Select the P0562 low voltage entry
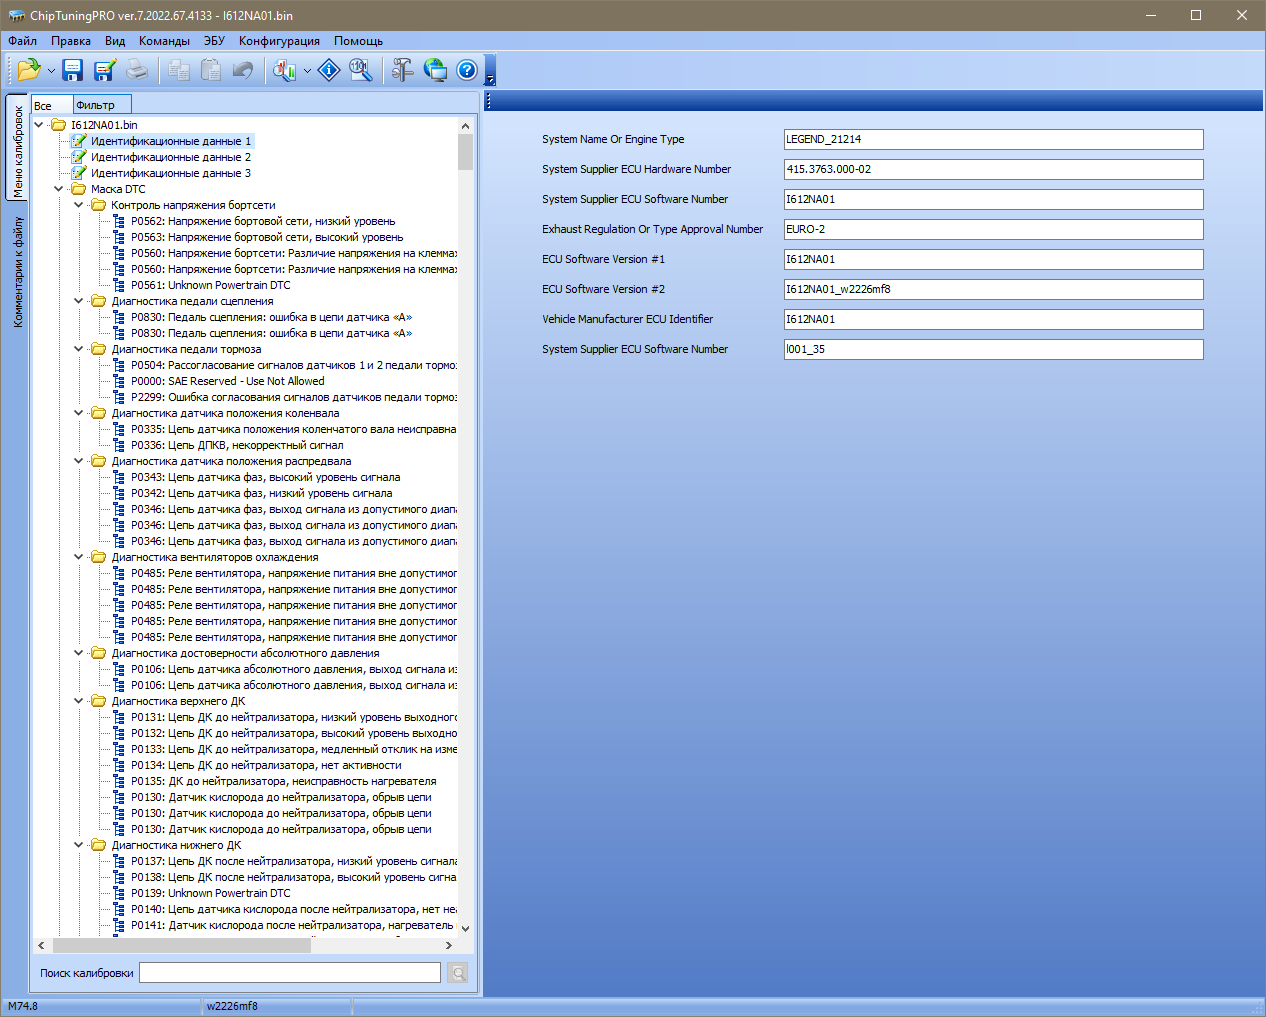This screenshot has width=1266, height=1017. [262, 221]
